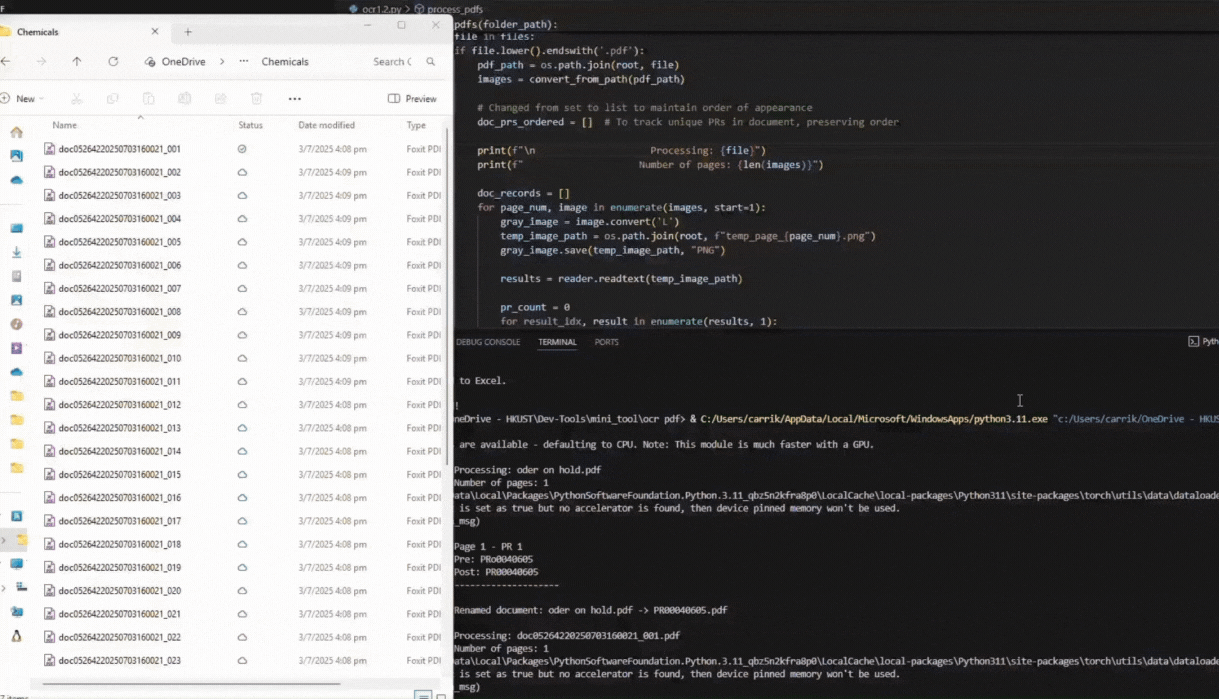Image resolution: width=1219 pixels, height=699 pixels.
Task: Click the Paste icon in Explorer toolbar
Action: pyautogui.click(x=149, y=98)
